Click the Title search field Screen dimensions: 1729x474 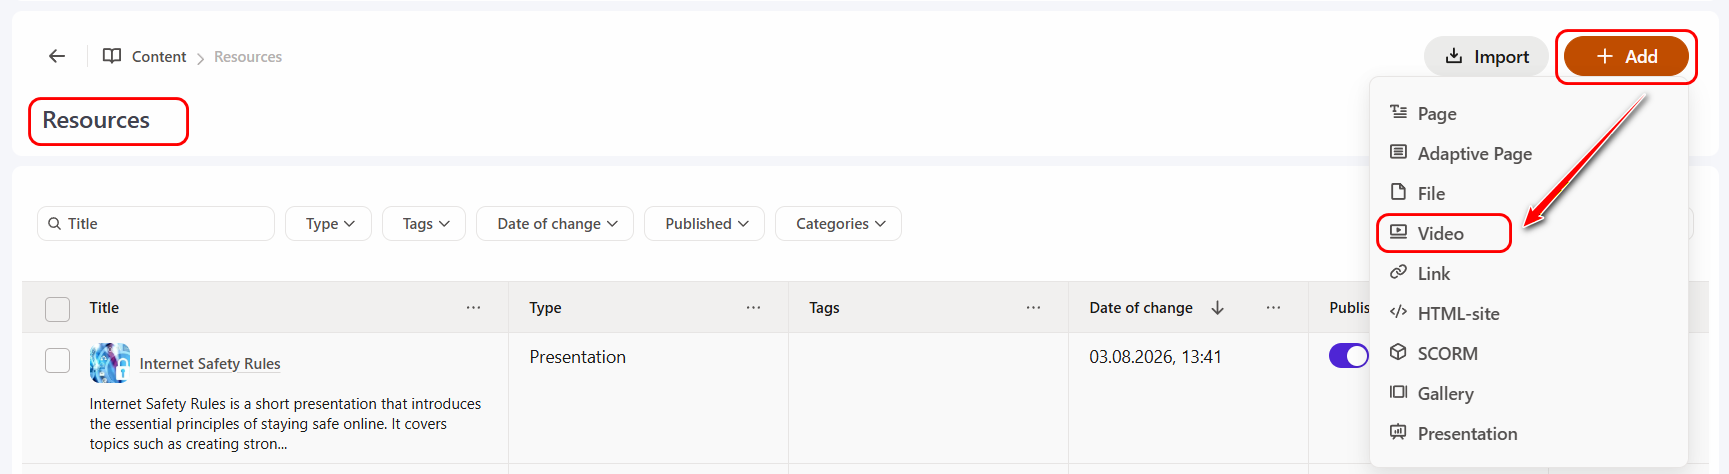tap(156, 224)
